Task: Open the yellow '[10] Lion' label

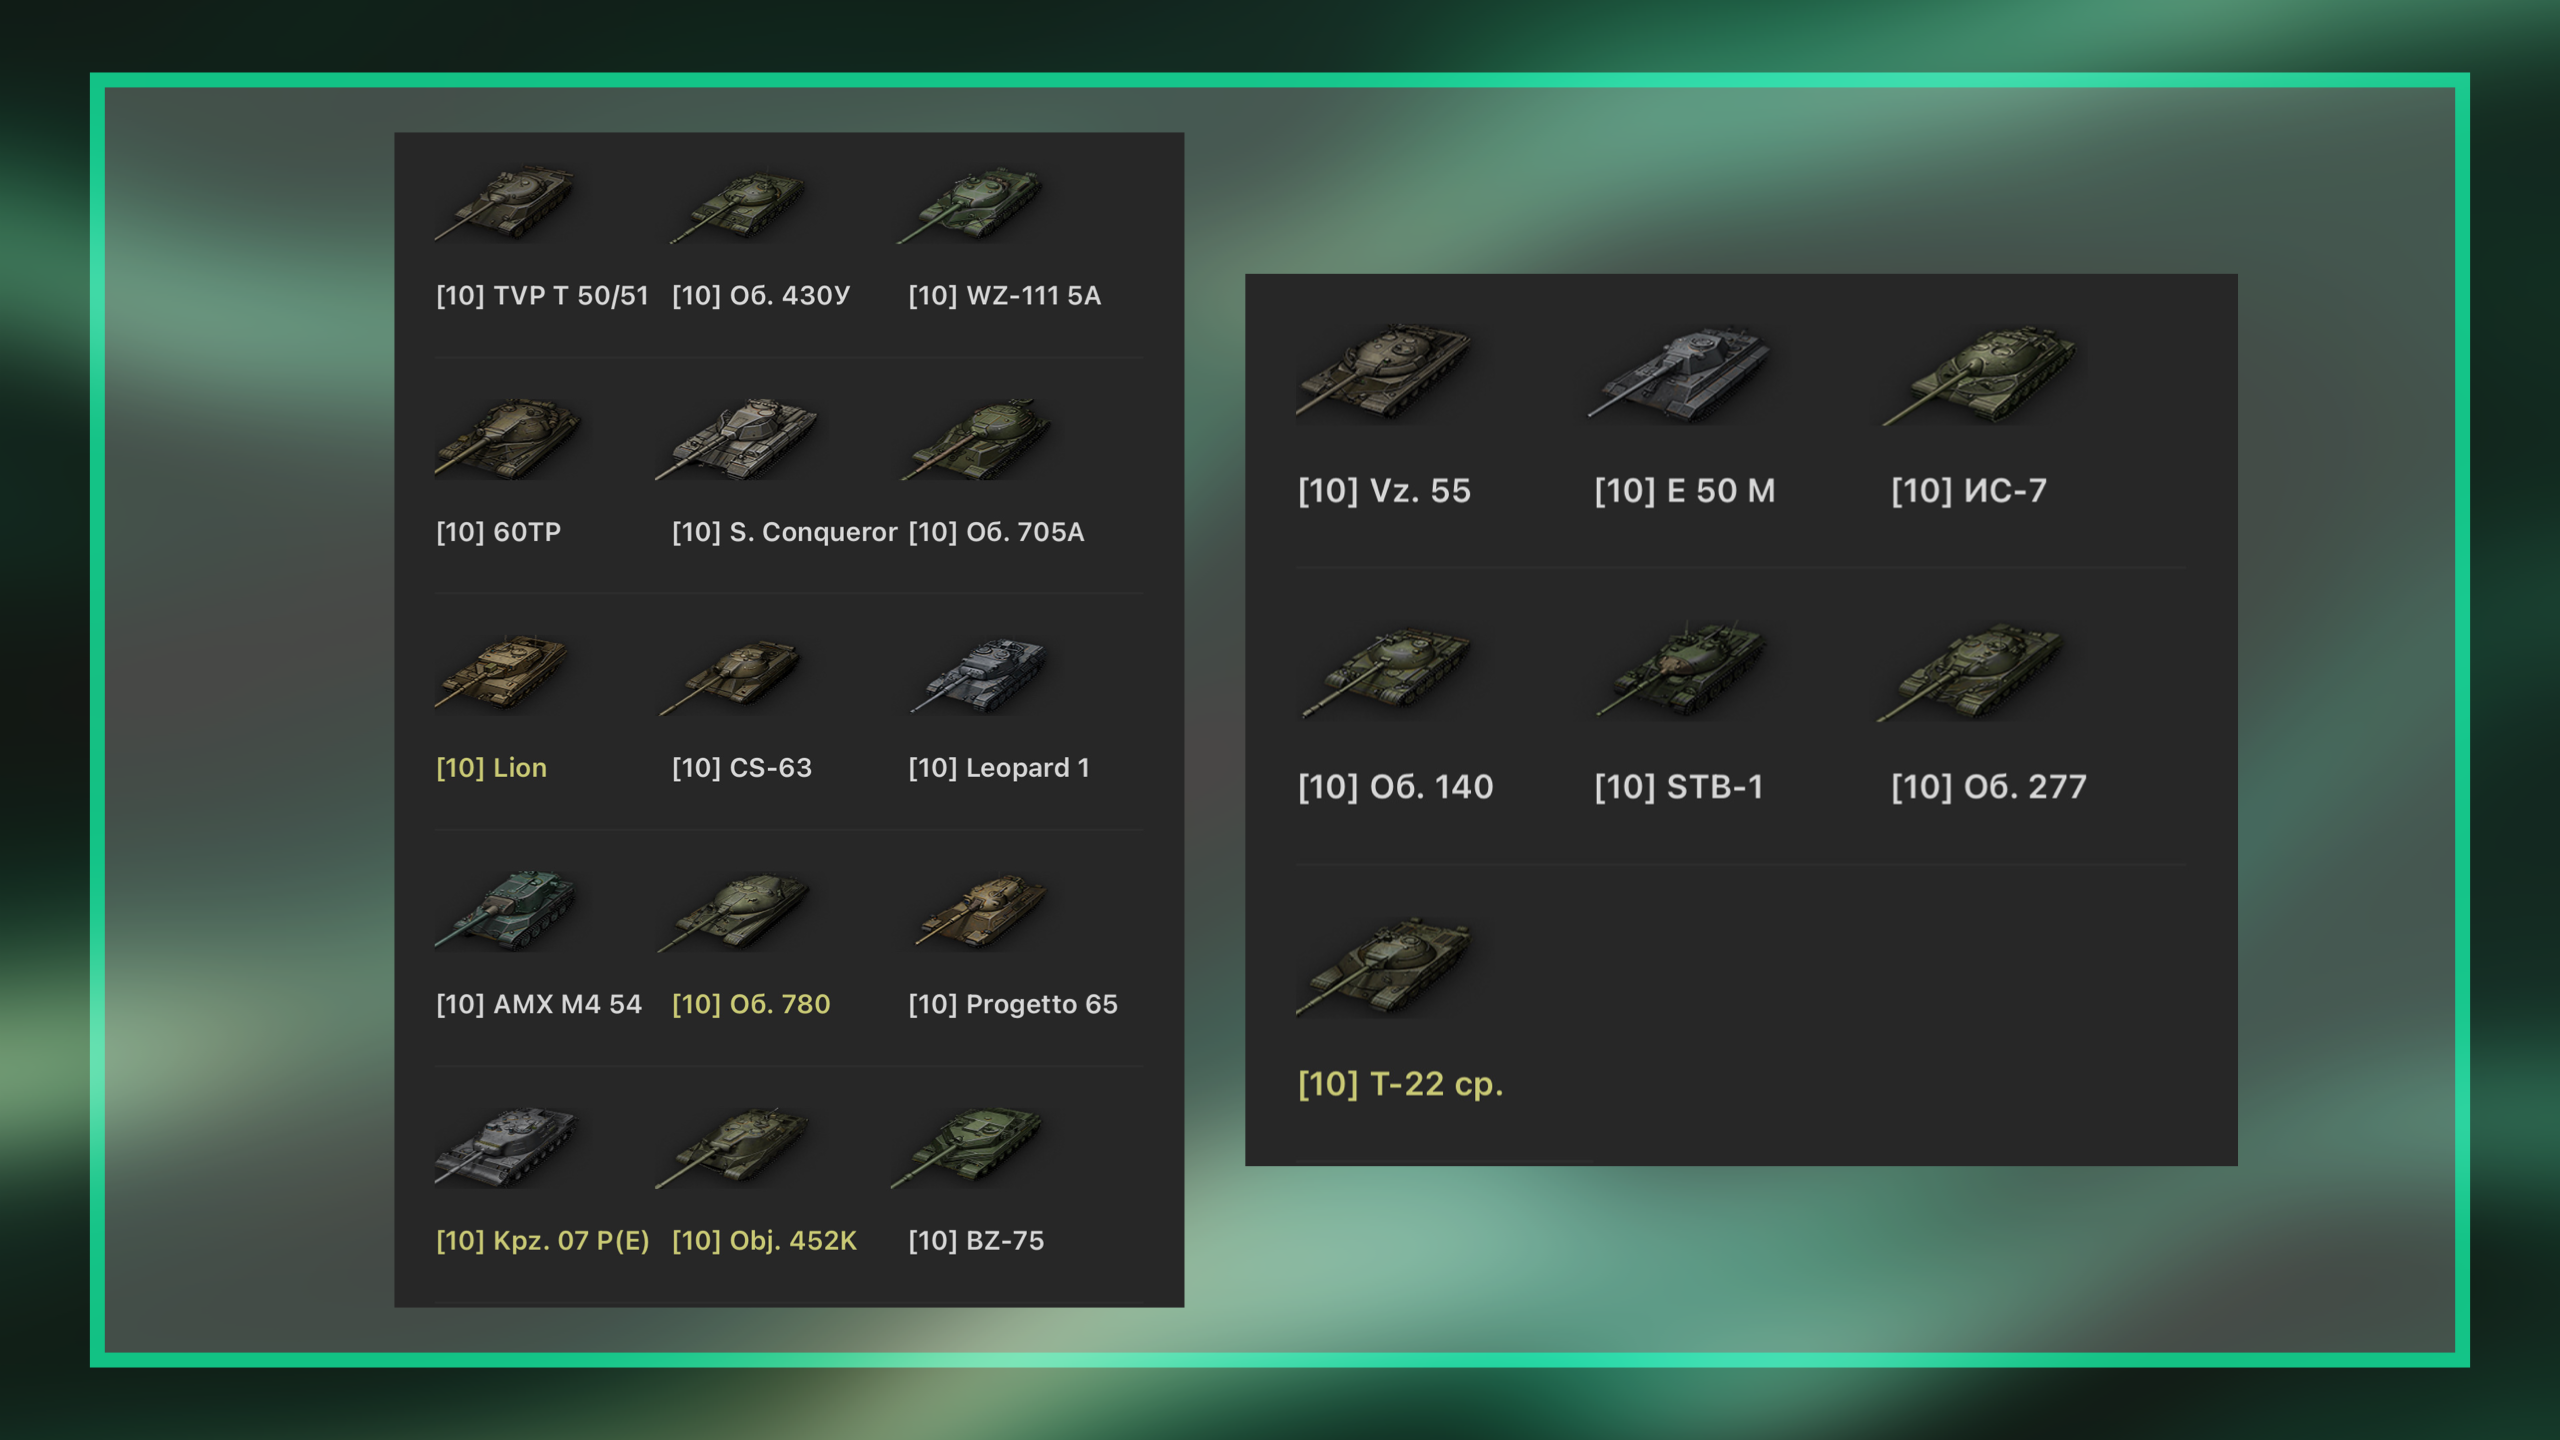Action: click(x=491, y=768)
